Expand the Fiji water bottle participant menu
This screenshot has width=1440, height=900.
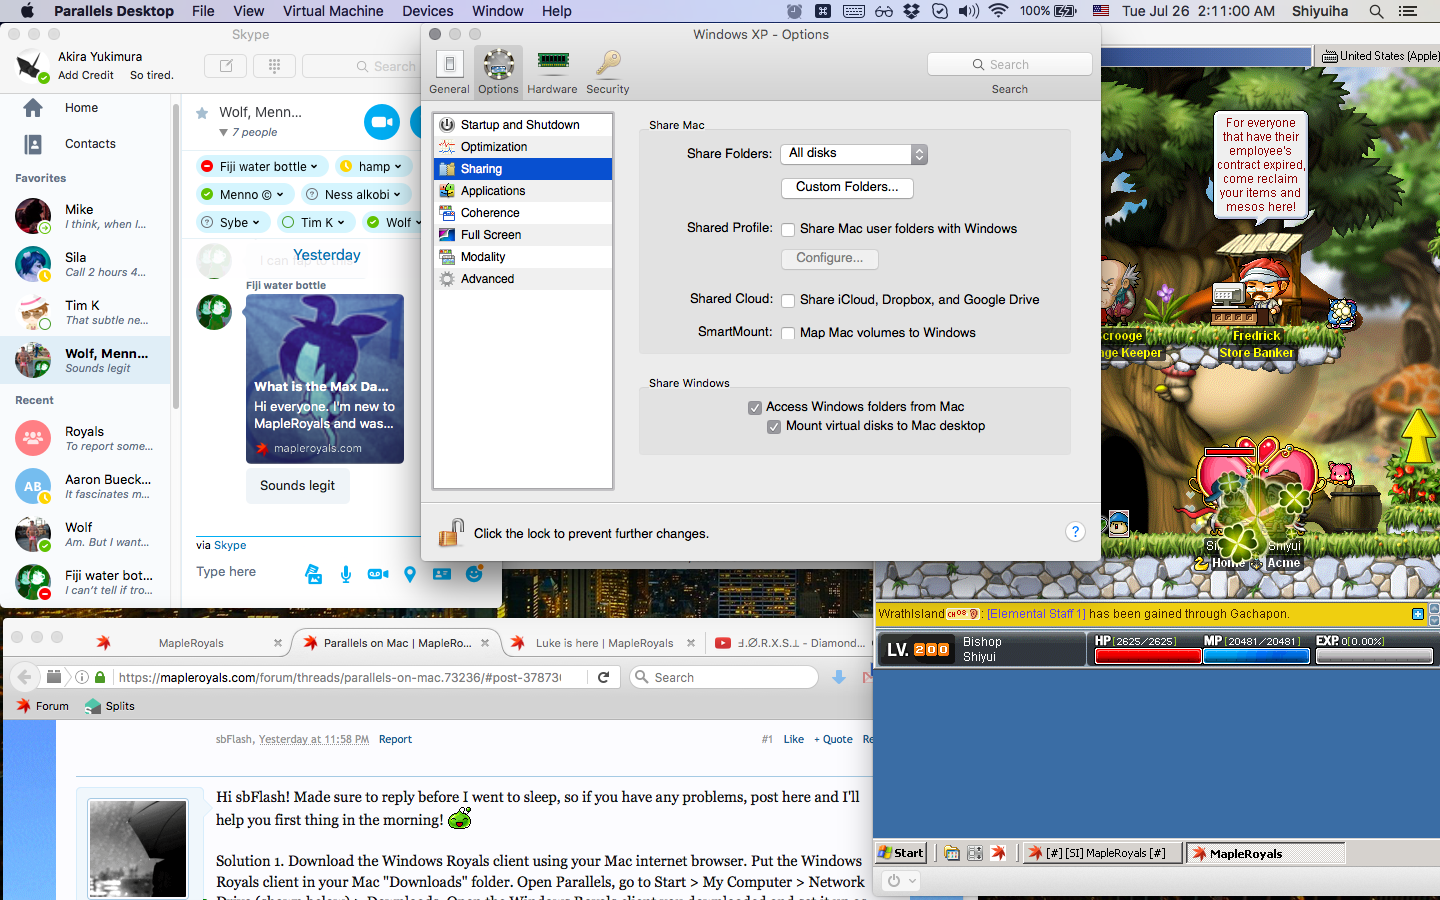314,167
